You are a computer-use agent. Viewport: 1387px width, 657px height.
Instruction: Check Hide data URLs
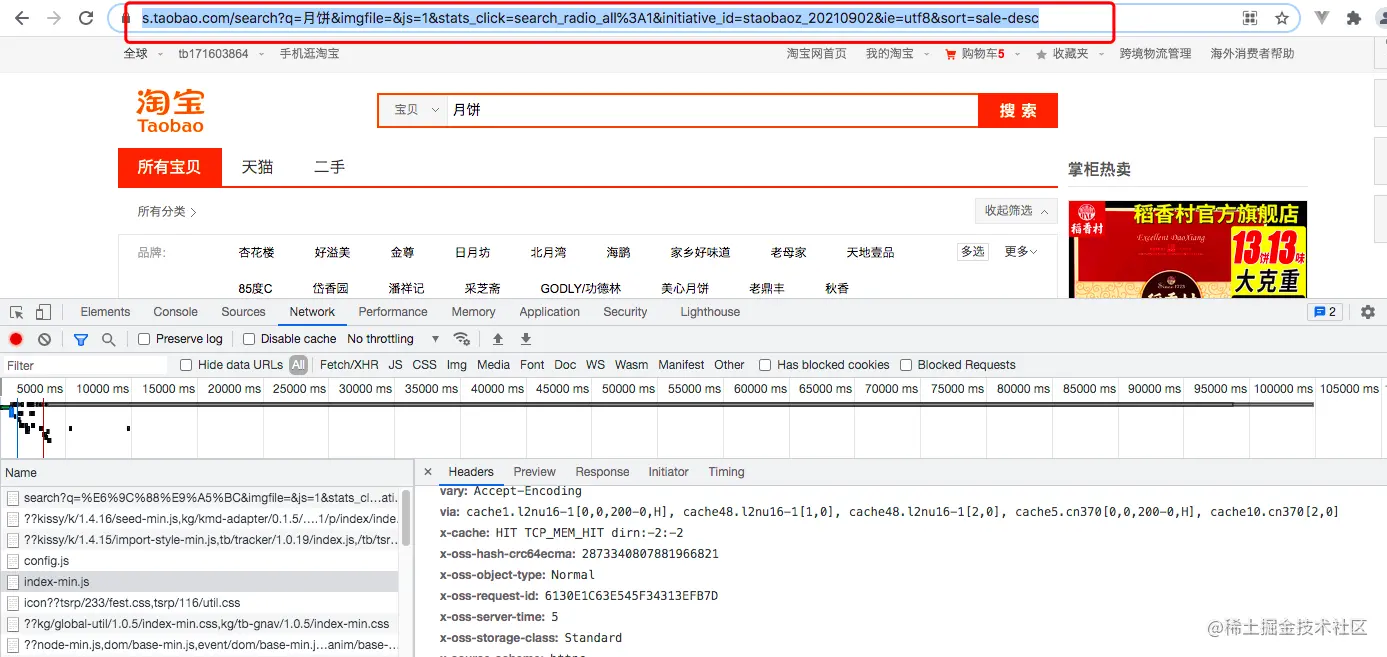point(186,365)
